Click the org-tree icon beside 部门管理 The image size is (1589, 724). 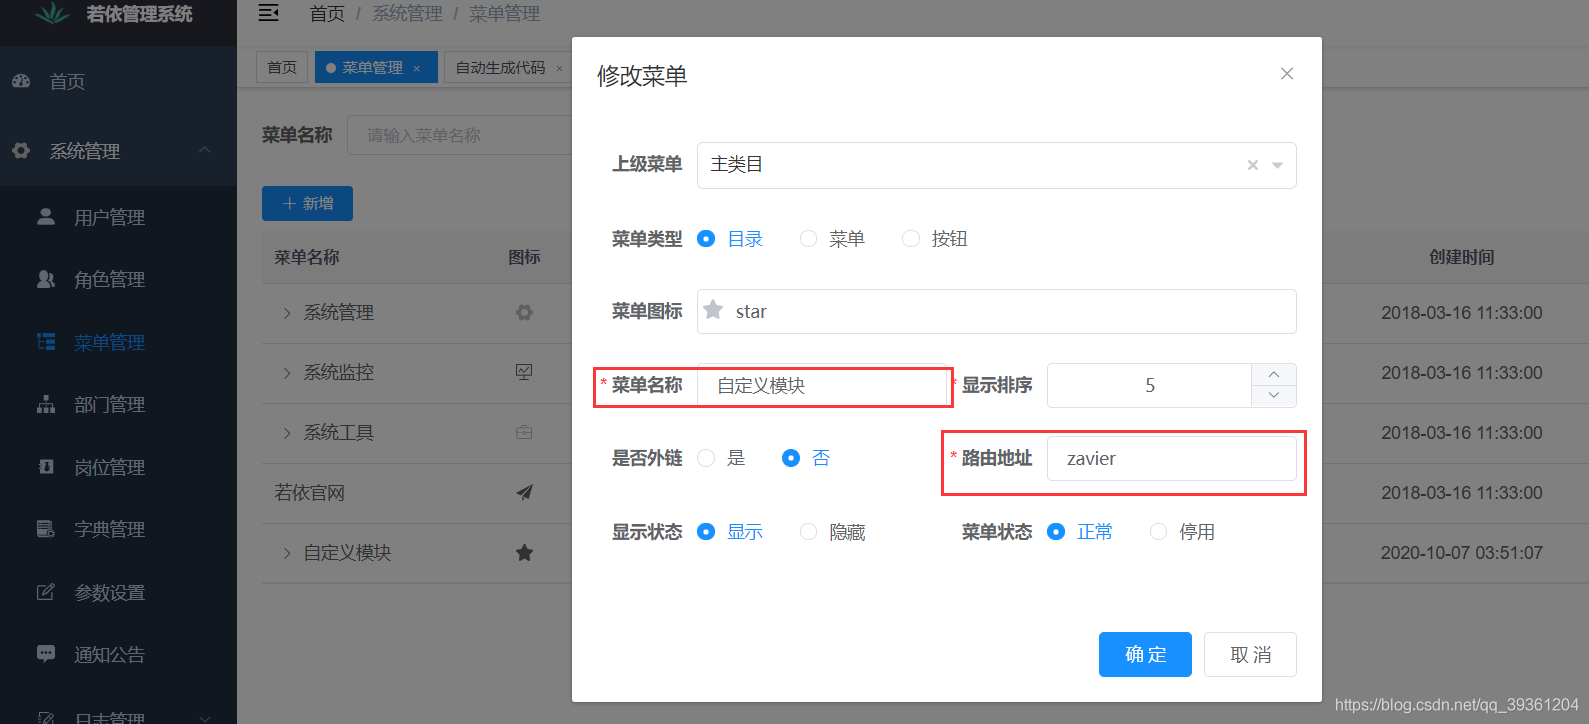[x=46, y=404]
